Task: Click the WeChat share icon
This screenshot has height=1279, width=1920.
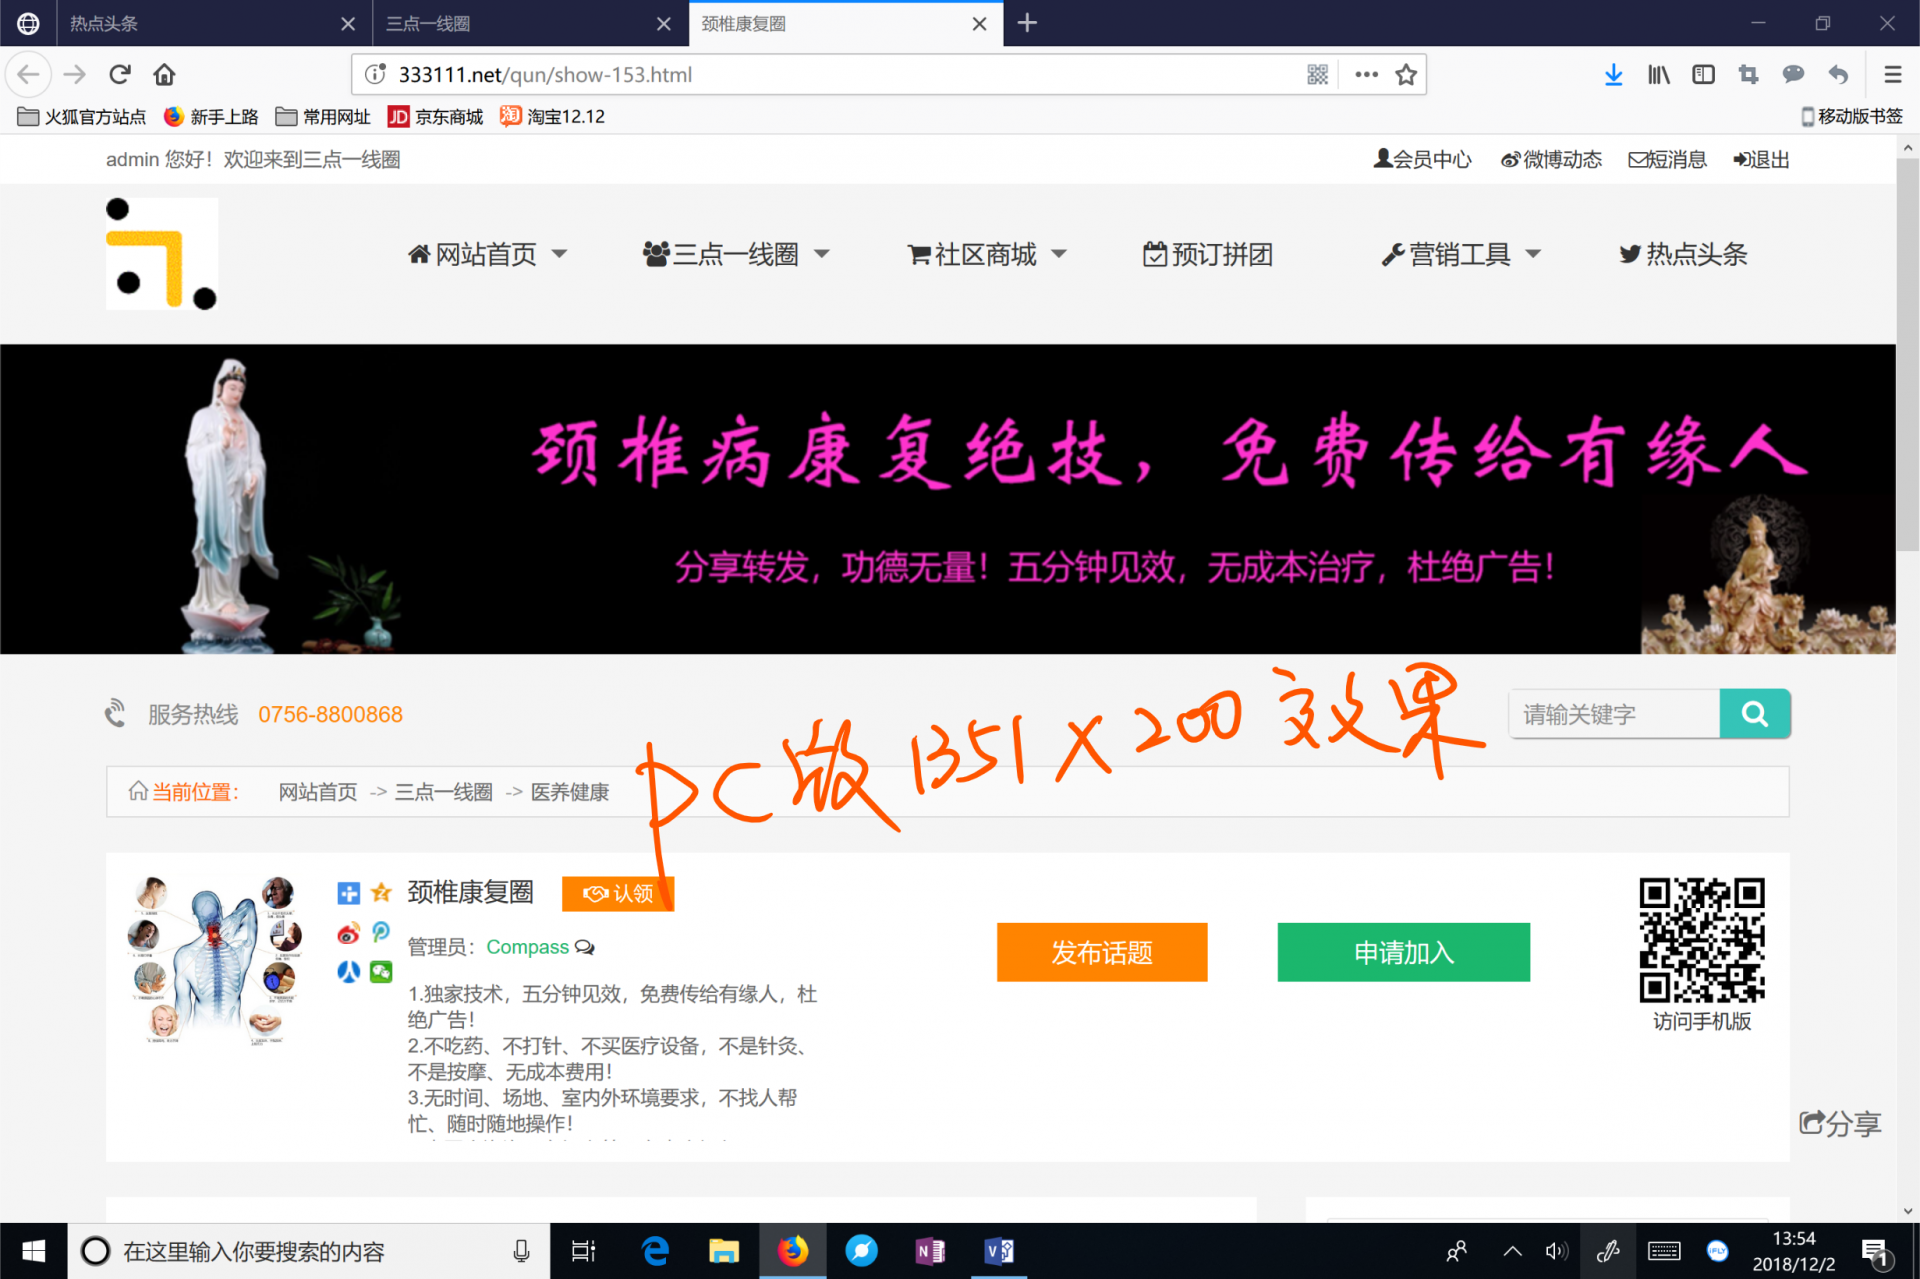Action: coord(381,971)
